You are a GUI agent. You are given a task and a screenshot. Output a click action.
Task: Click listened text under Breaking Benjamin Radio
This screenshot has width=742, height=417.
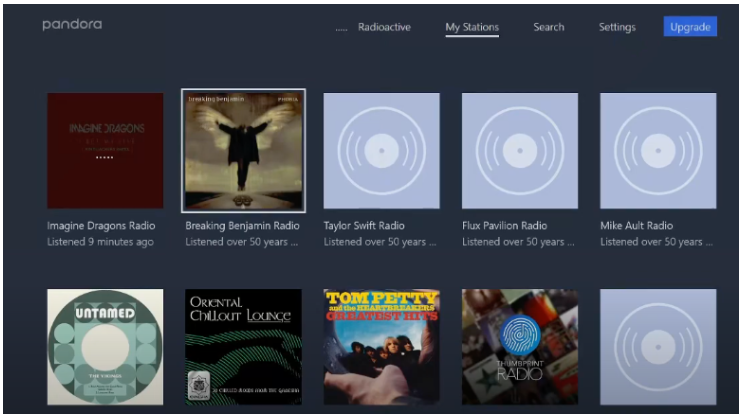click(x=241, y=242)
